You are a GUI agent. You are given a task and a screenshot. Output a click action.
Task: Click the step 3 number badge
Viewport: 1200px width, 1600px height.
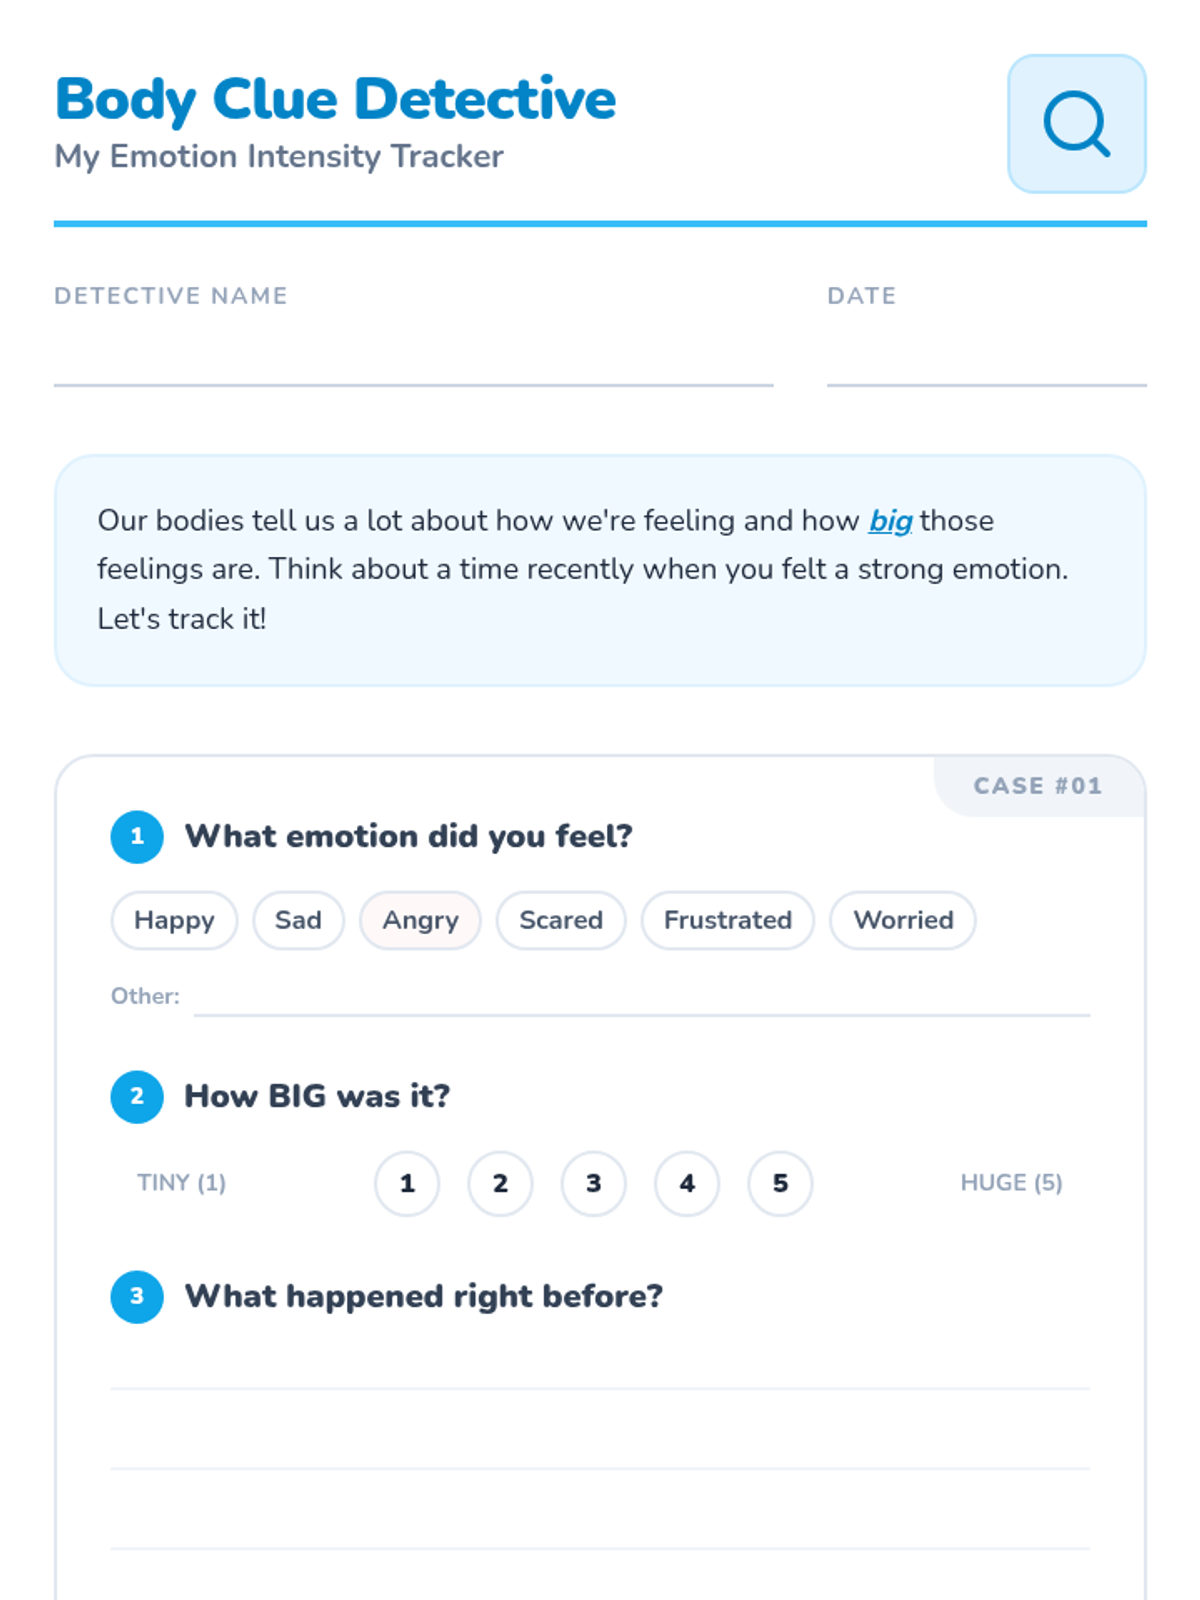click(x=137, y=1297)
